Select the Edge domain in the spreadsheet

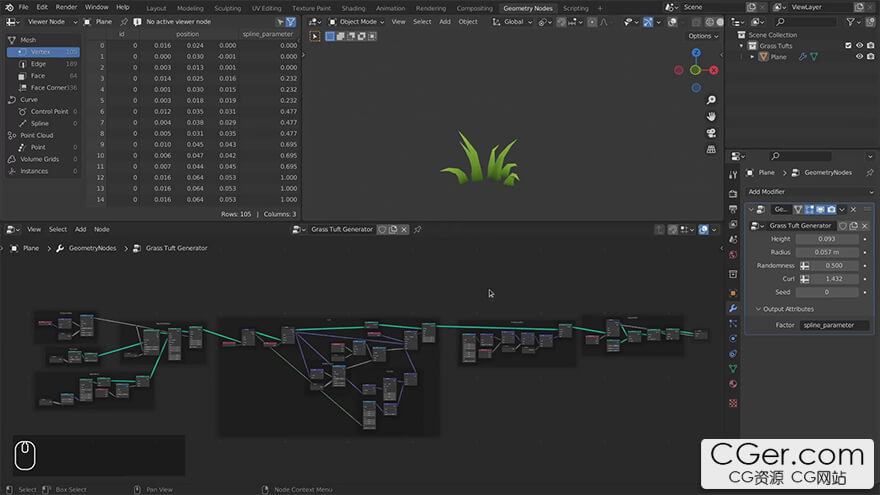point(39,64)
